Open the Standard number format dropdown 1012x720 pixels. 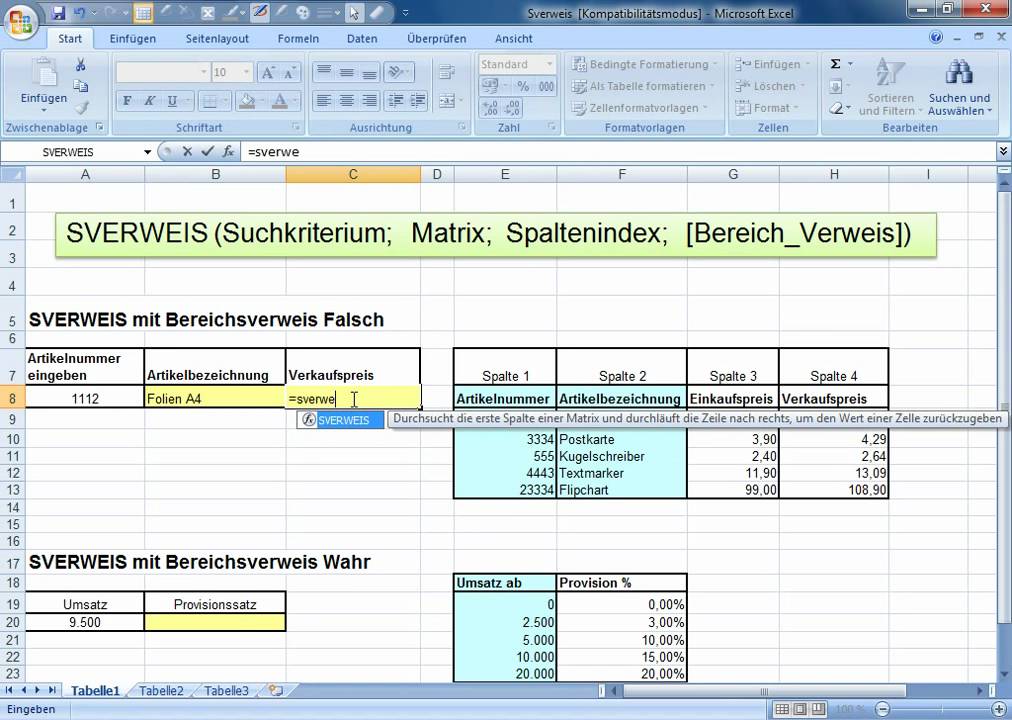(550, 65)
